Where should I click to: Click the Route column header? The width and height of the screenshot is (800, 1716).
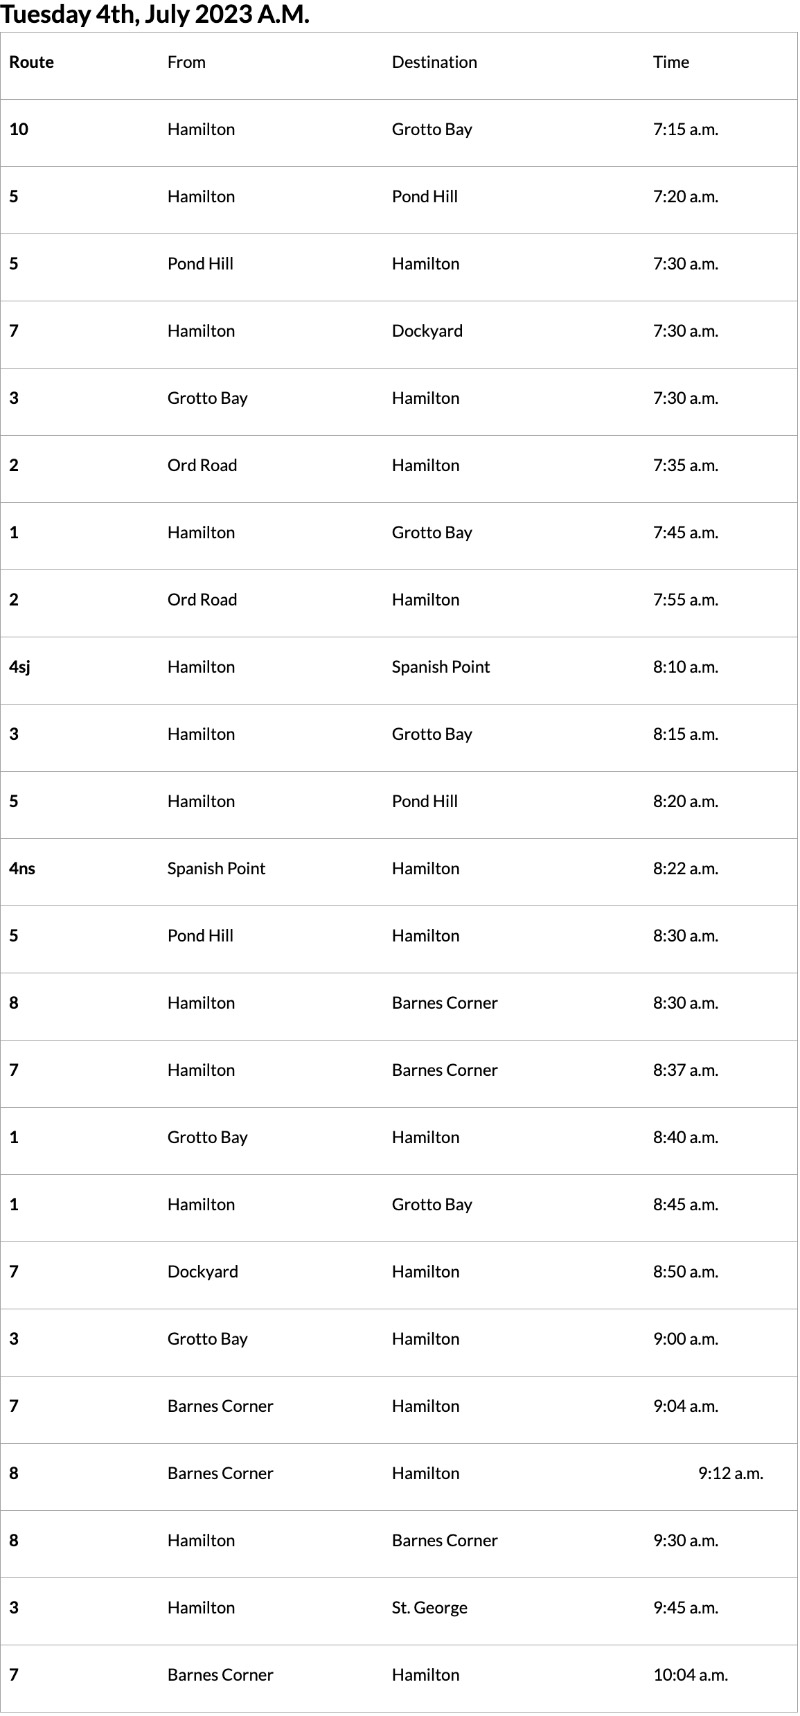click(x=31, y=62)
